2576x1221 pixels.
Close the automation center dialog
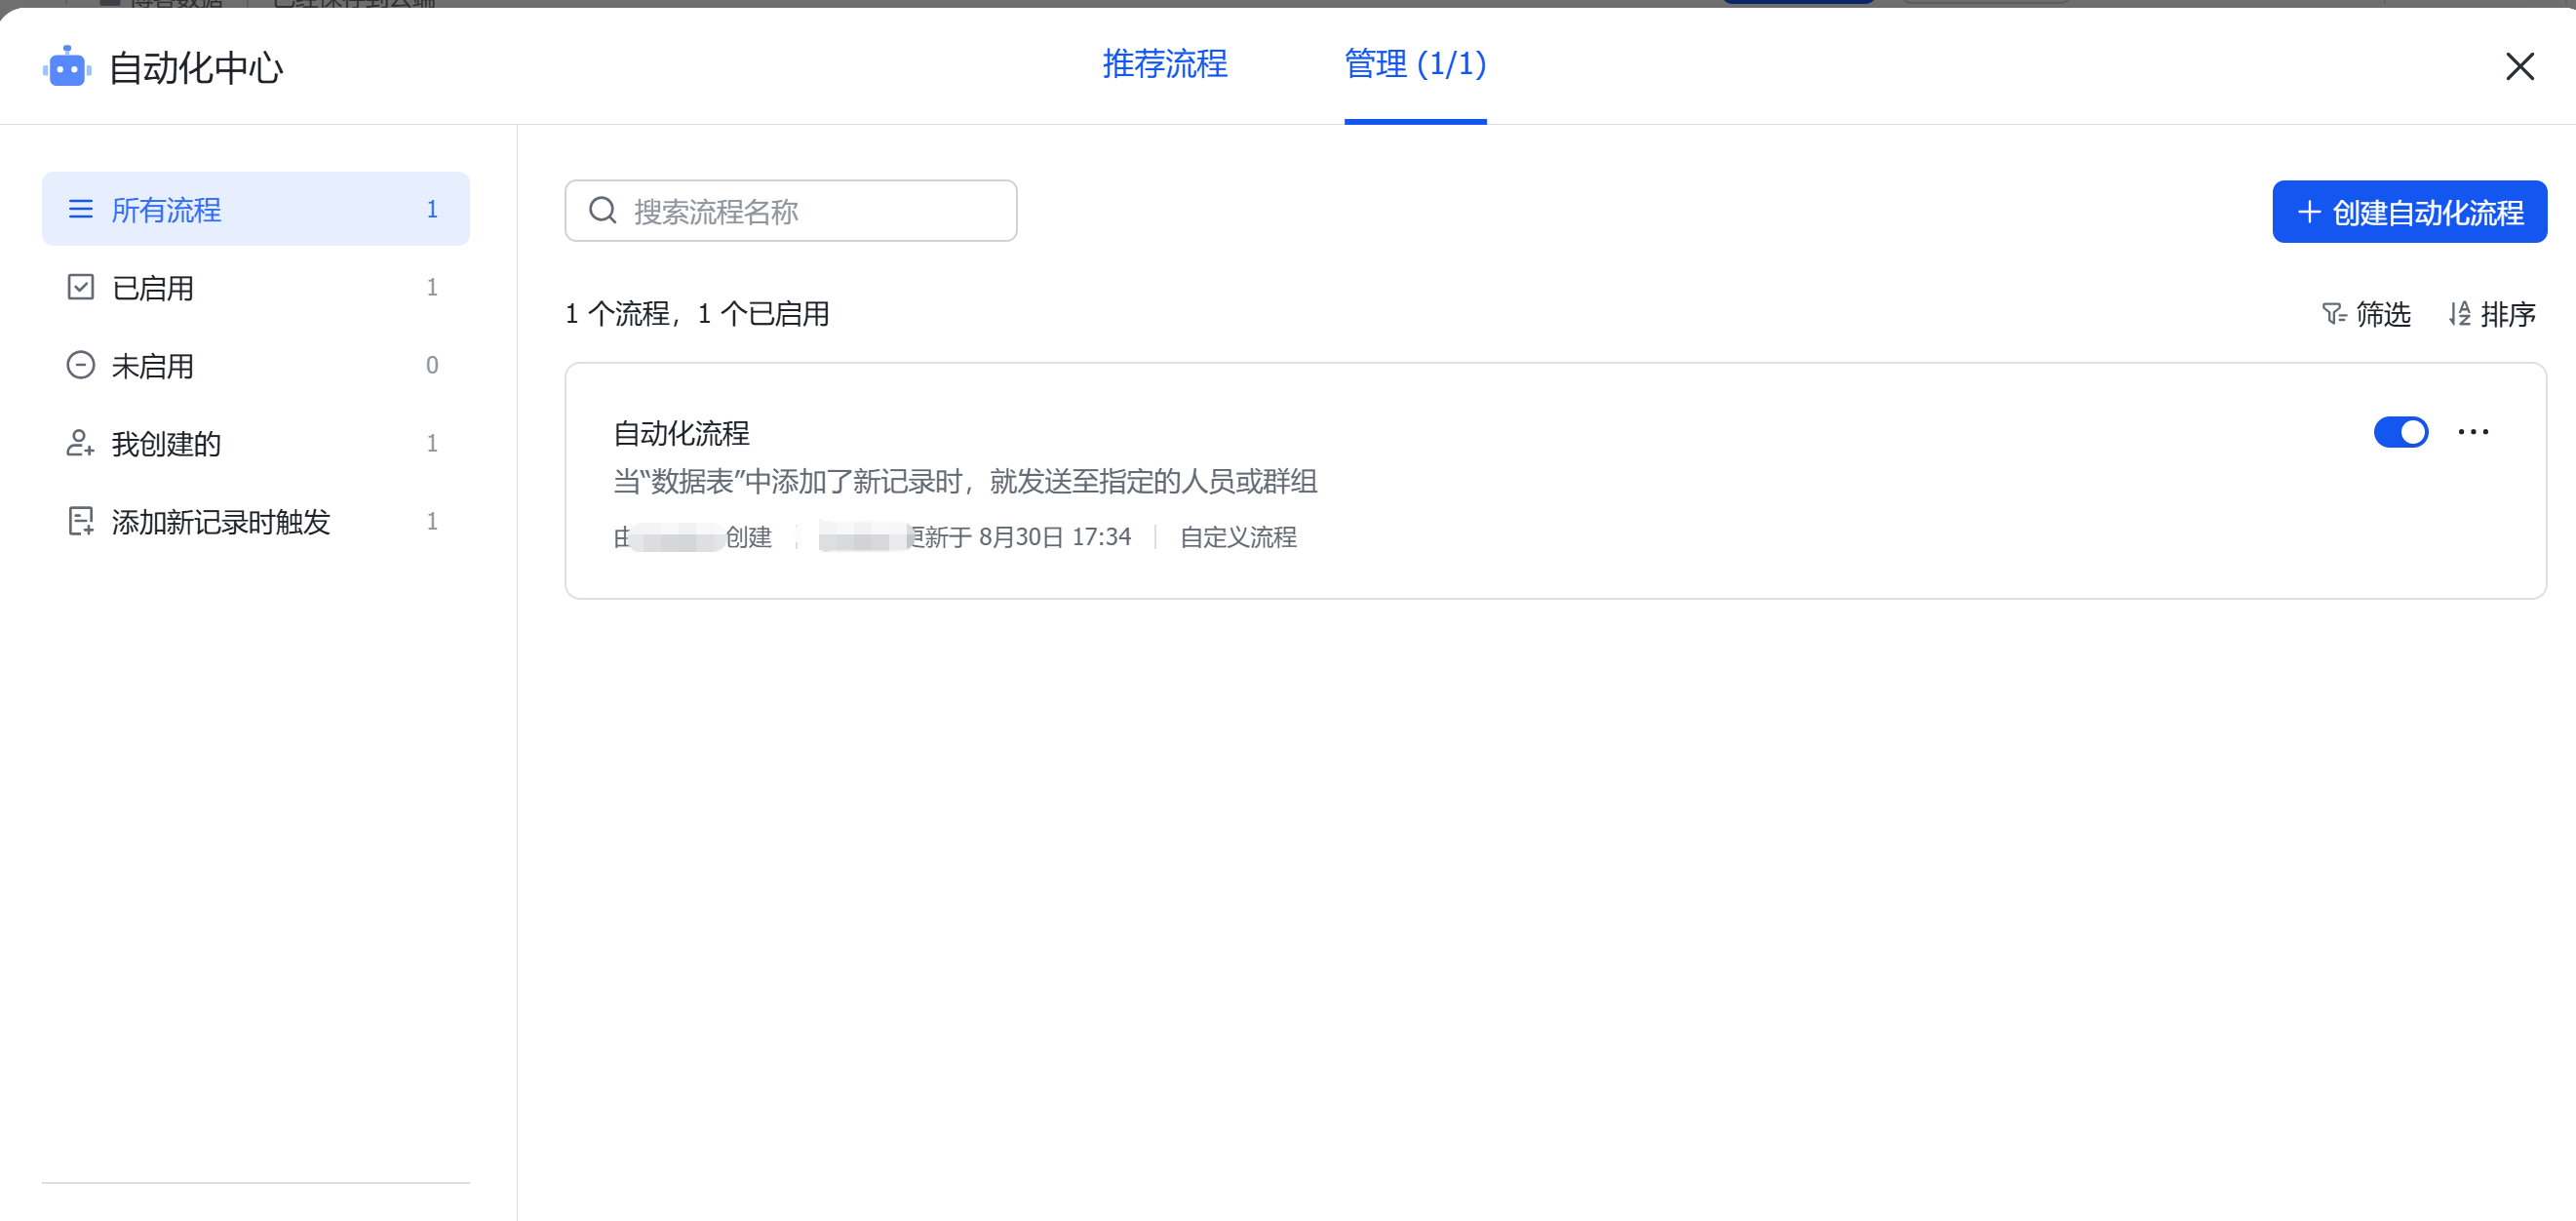[x=2519, y=67]
